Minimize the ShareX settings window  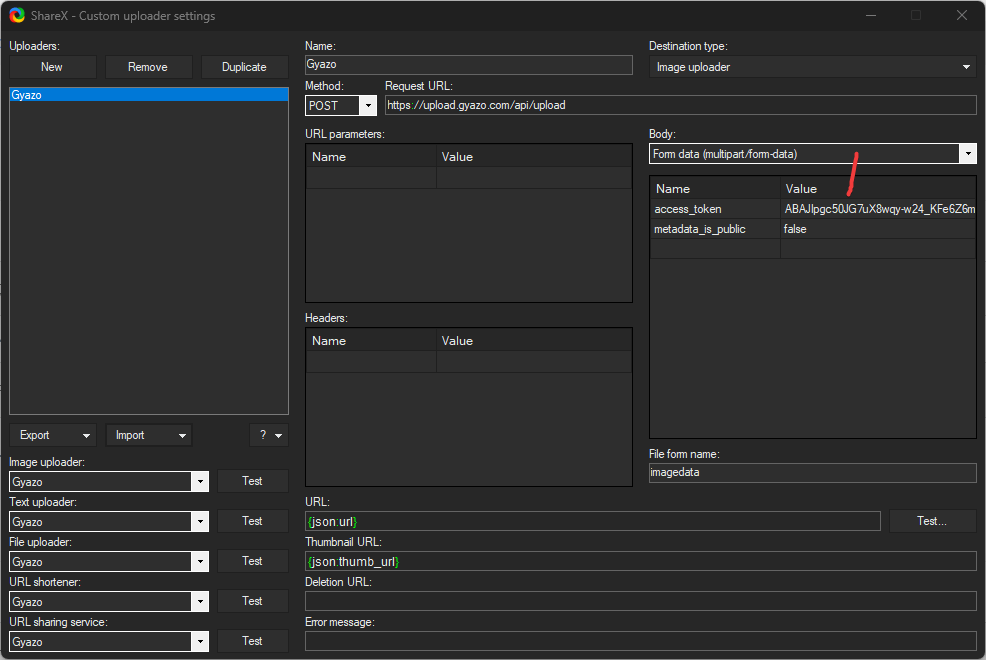tap(871, 15)
